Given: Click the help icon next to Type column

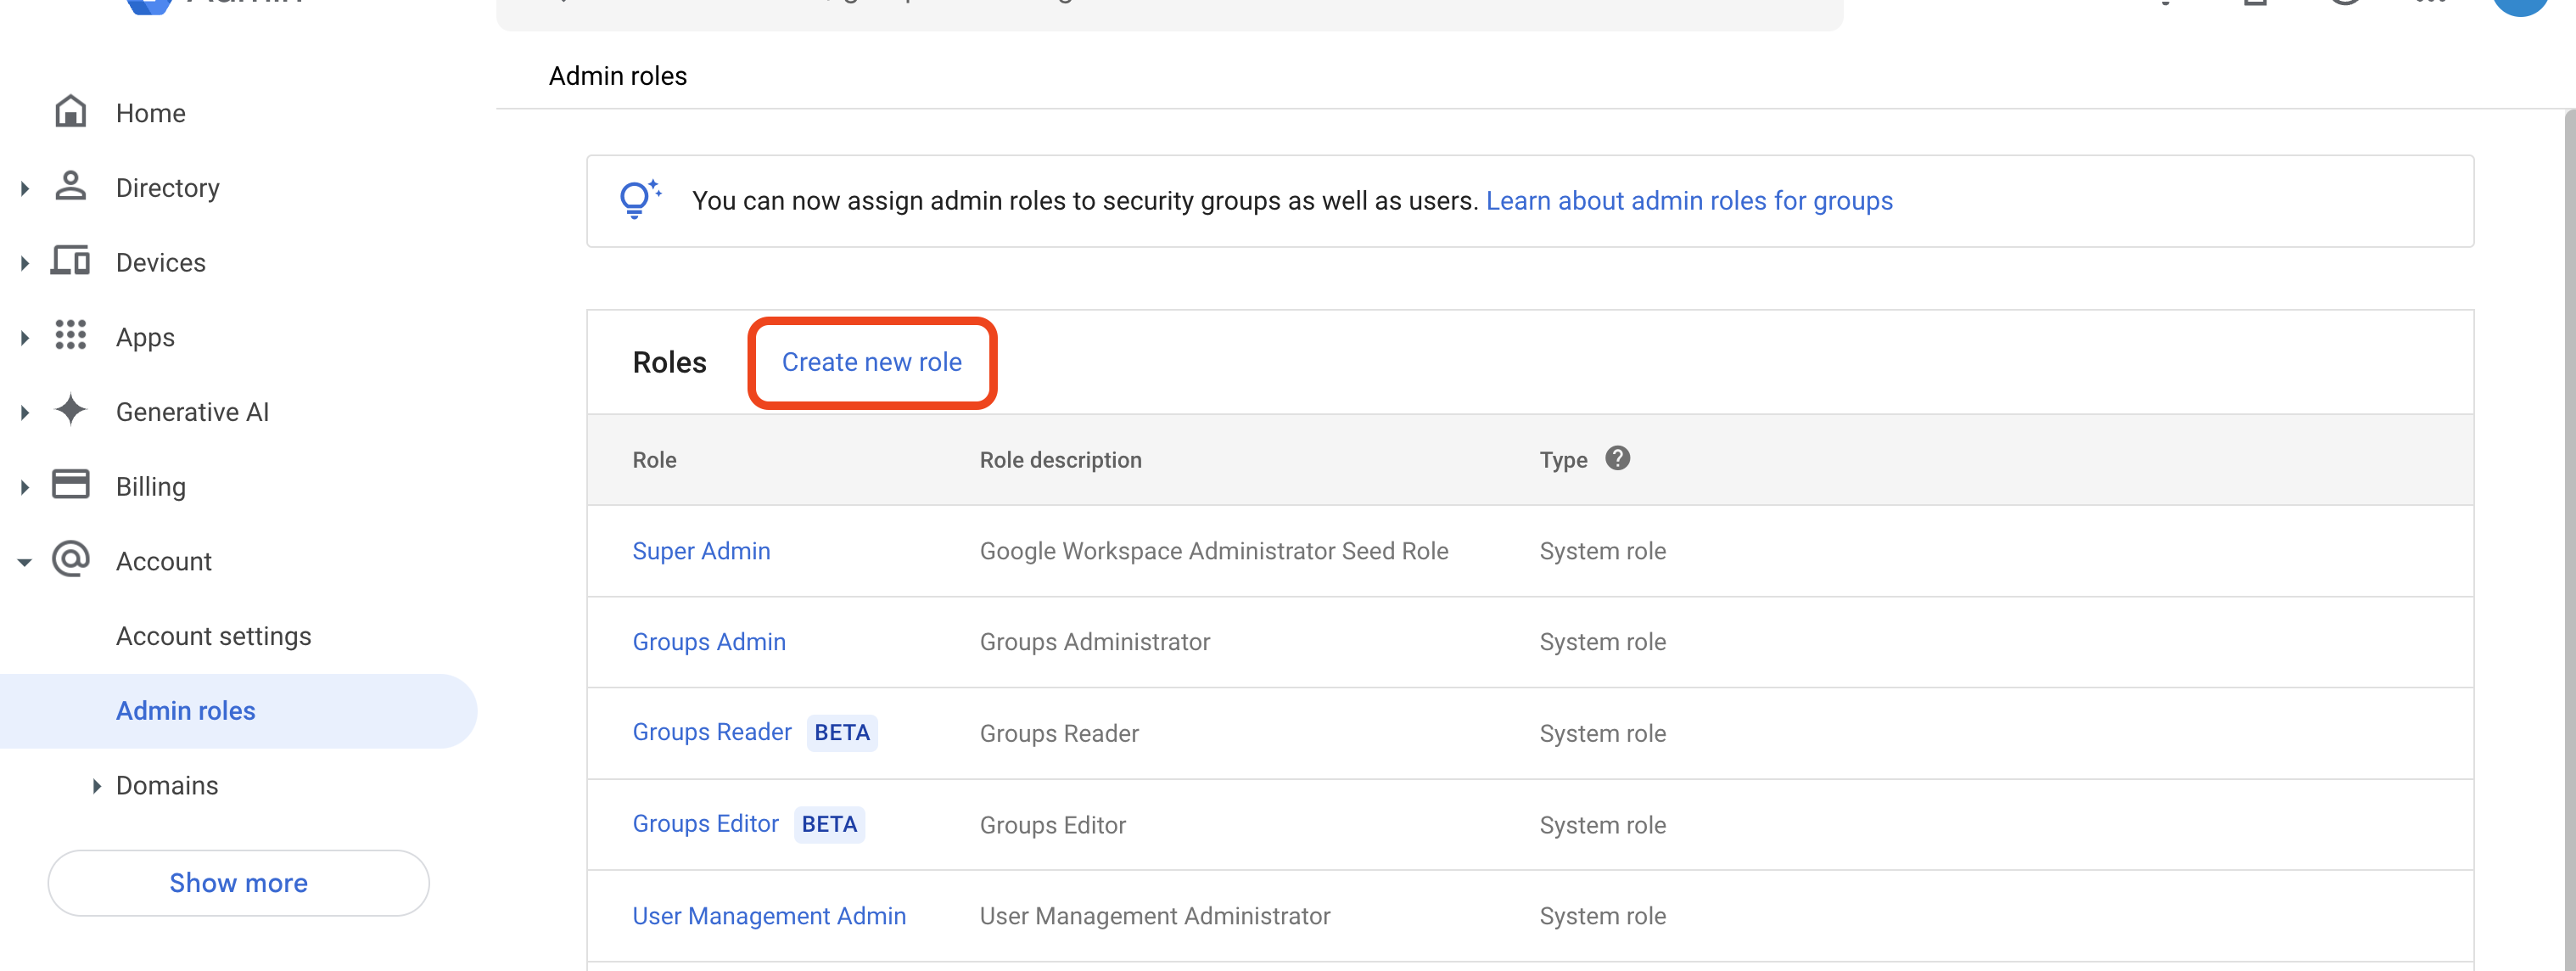Looking at the screenshot, I should pyautogui.click(x=1618, y=459).
